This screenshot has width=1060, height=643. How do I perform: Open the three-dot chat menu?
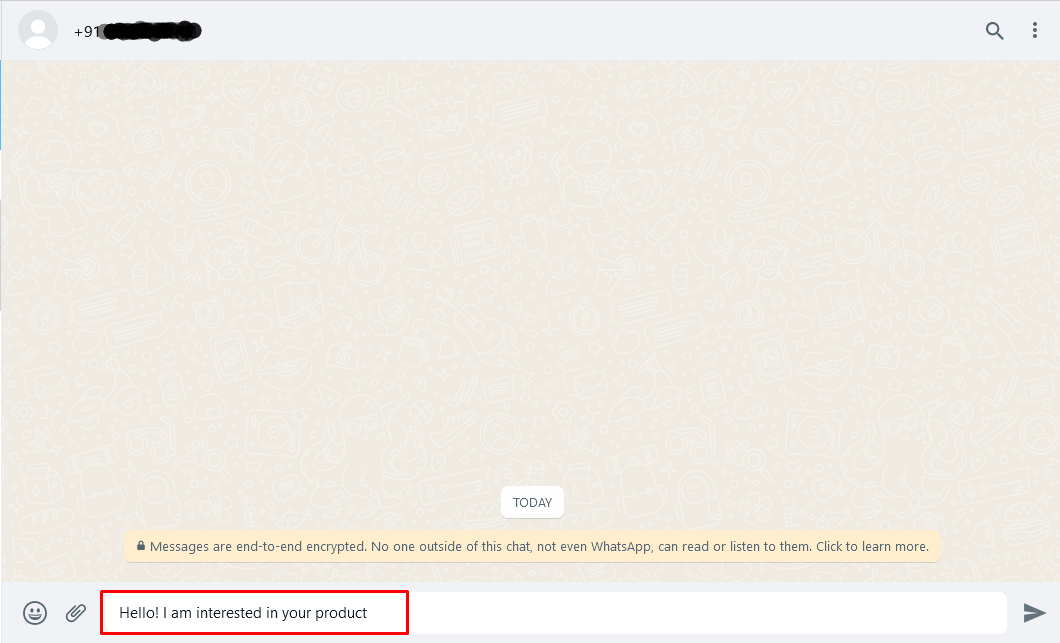pos(1035,30)
